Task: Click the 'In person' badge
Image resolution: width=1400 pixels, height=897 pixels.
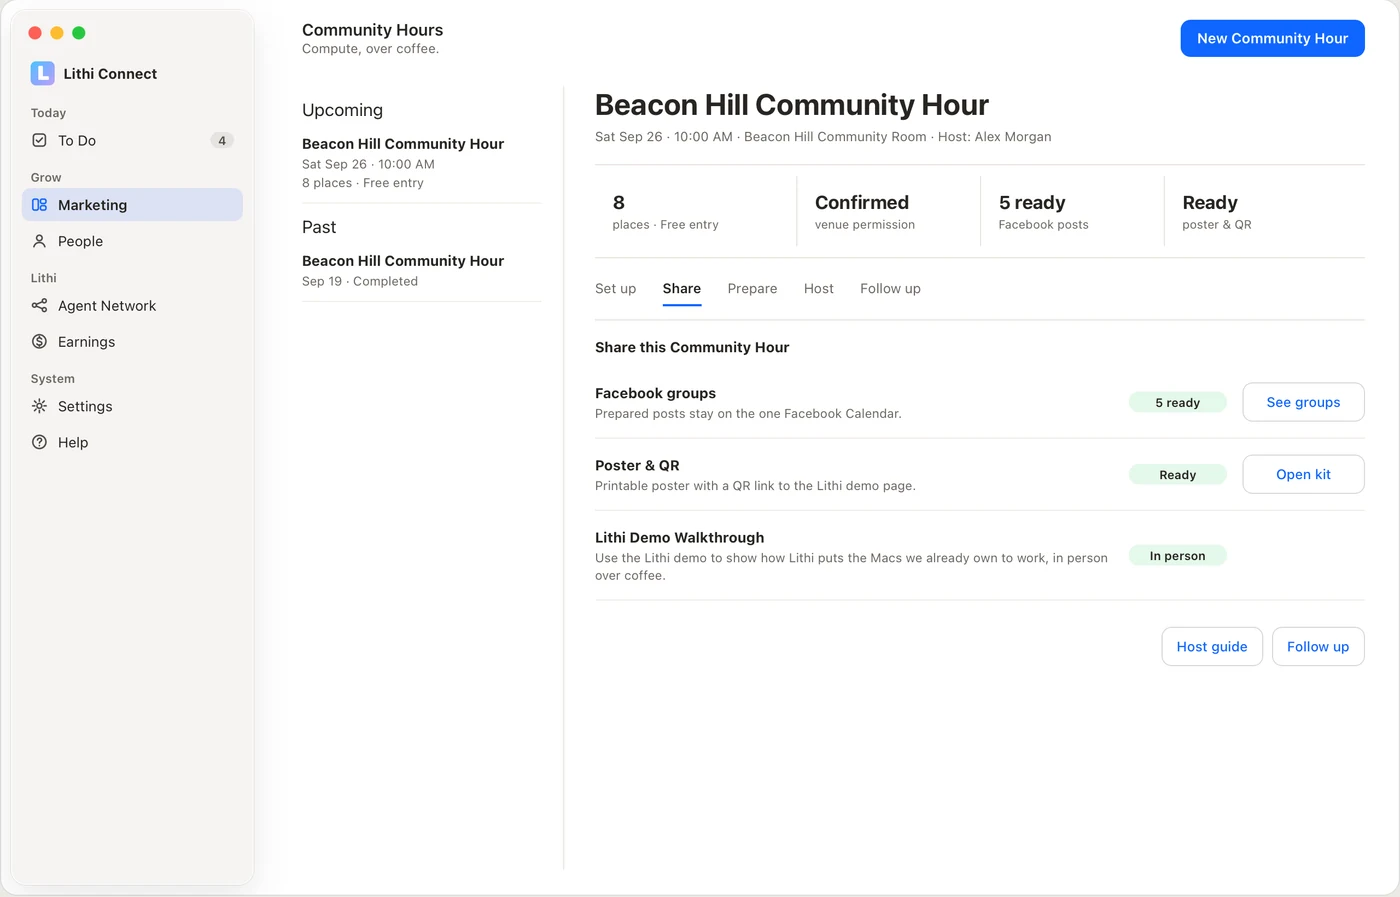Action: tap(1177, 555)
